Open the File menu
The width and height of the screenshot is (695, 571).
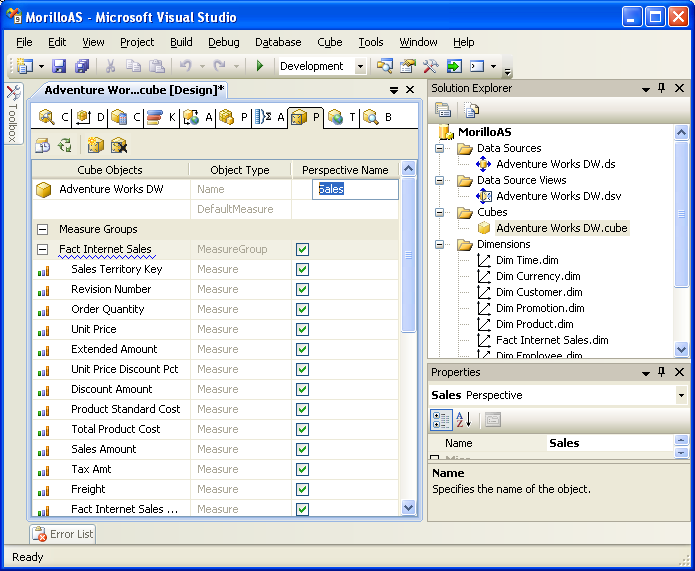click(x=24, y=42)
